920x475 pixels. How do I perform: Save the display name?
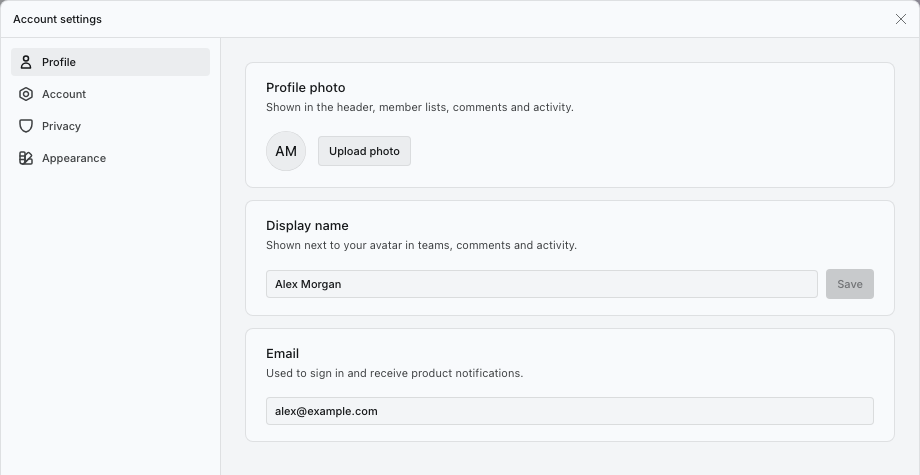tap(850, 284)
